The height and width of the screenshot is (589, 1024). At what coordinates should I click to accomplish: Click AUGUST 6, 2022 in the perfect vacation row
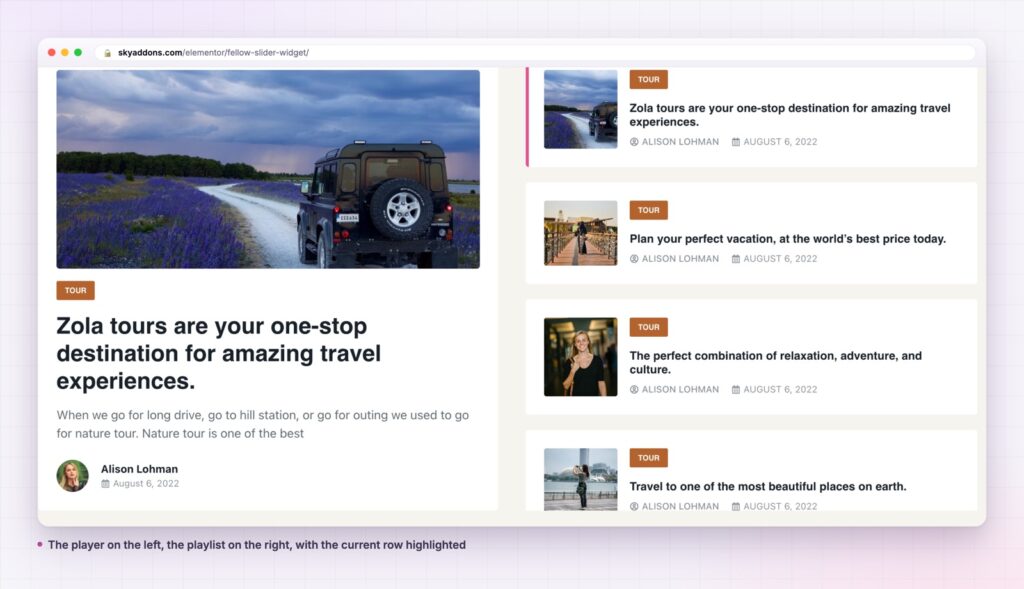pyautogui.click(x=780, y=259)
